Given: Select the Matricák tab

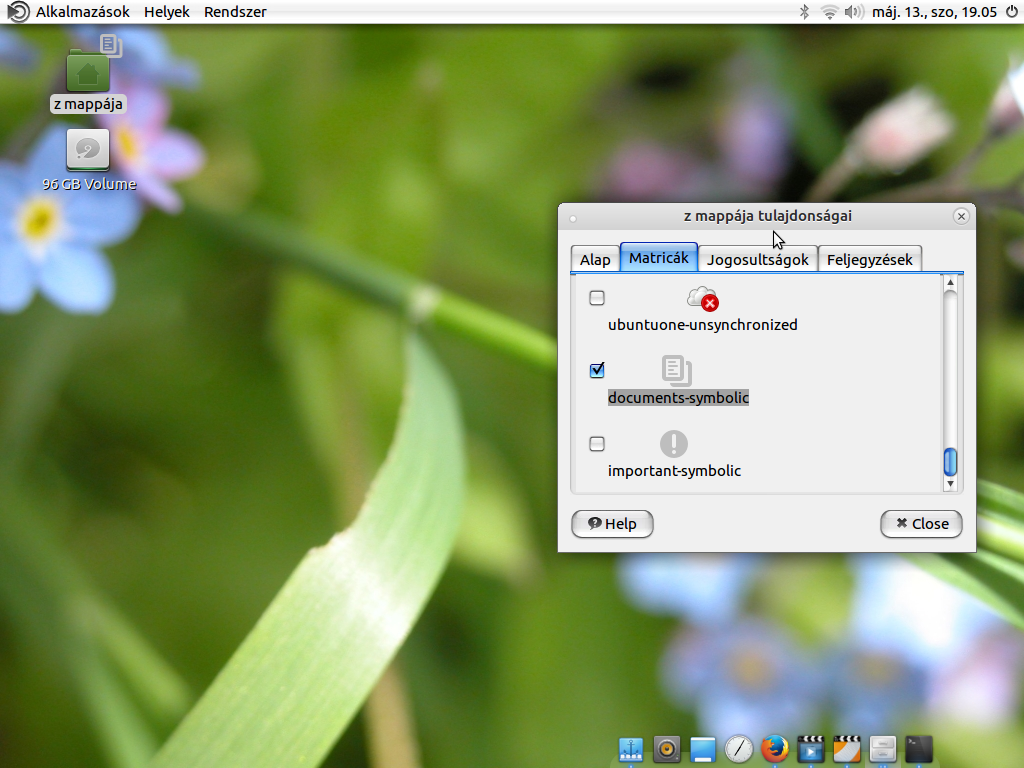Looking at the screenshot, I should point(659,257).
